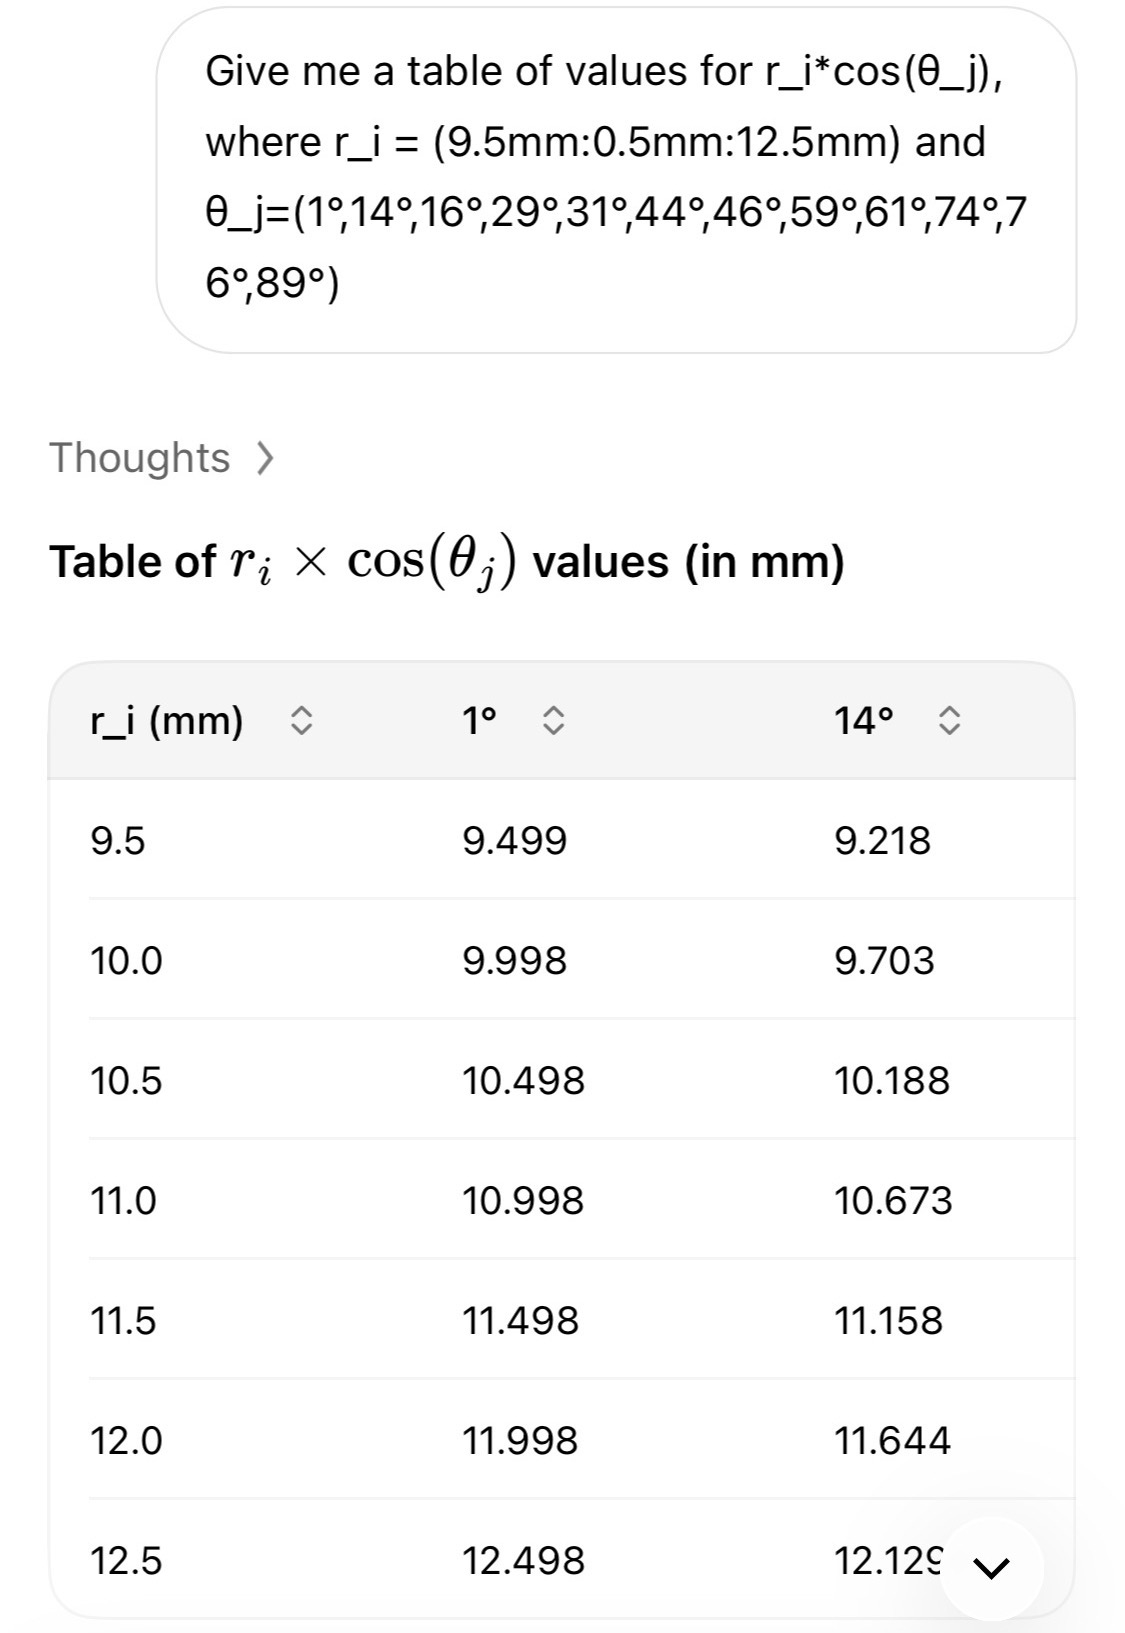Select cell 10.498 in row 10.5
Screen dimensions: 1125x1633
coord(523,1080)
